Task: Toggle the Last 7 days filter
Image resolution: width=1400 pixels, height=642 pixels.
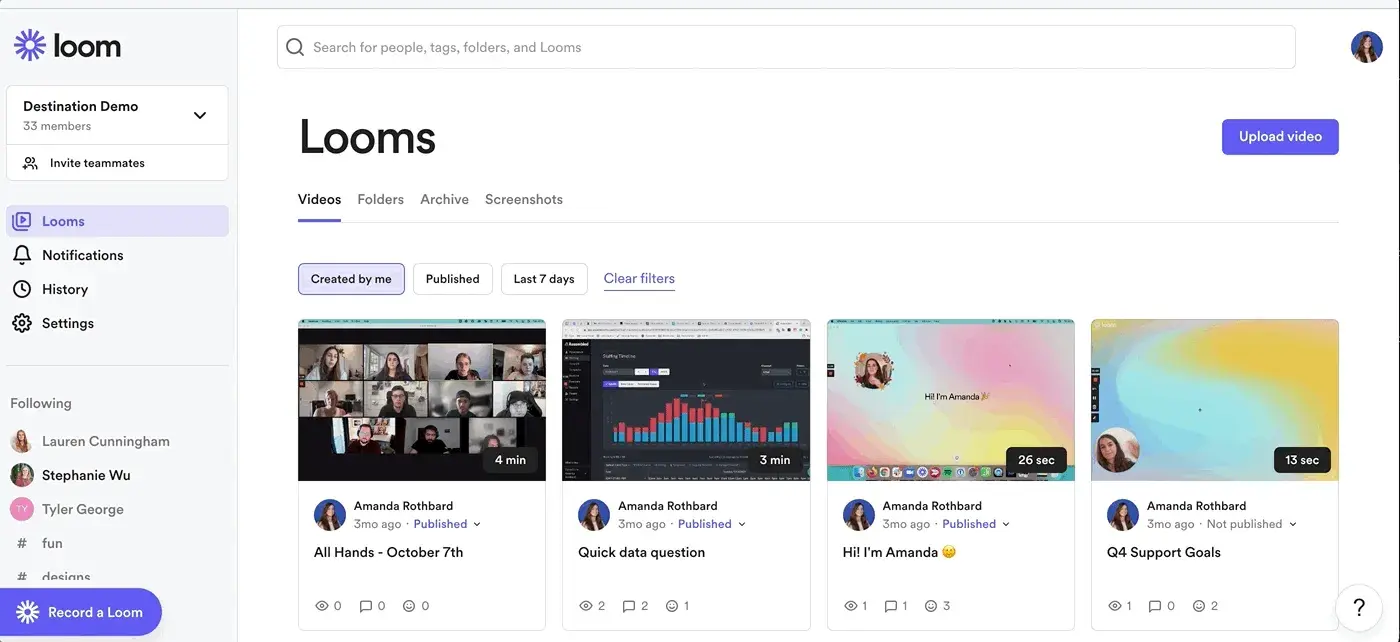Action: click(543, 279)
